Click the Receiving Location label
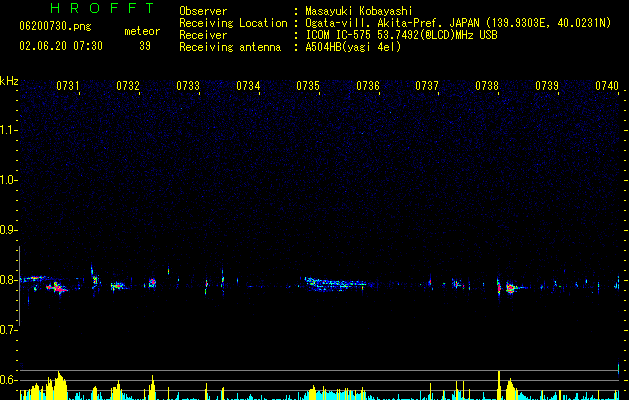This screenshot has width=629, height=400. [x=233, y=23]
